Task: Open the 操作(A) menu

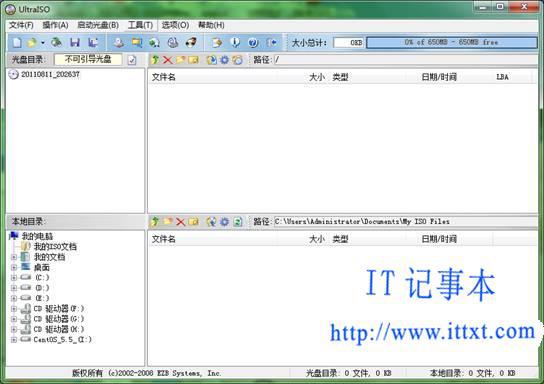Action: click(x=55, y=25)
